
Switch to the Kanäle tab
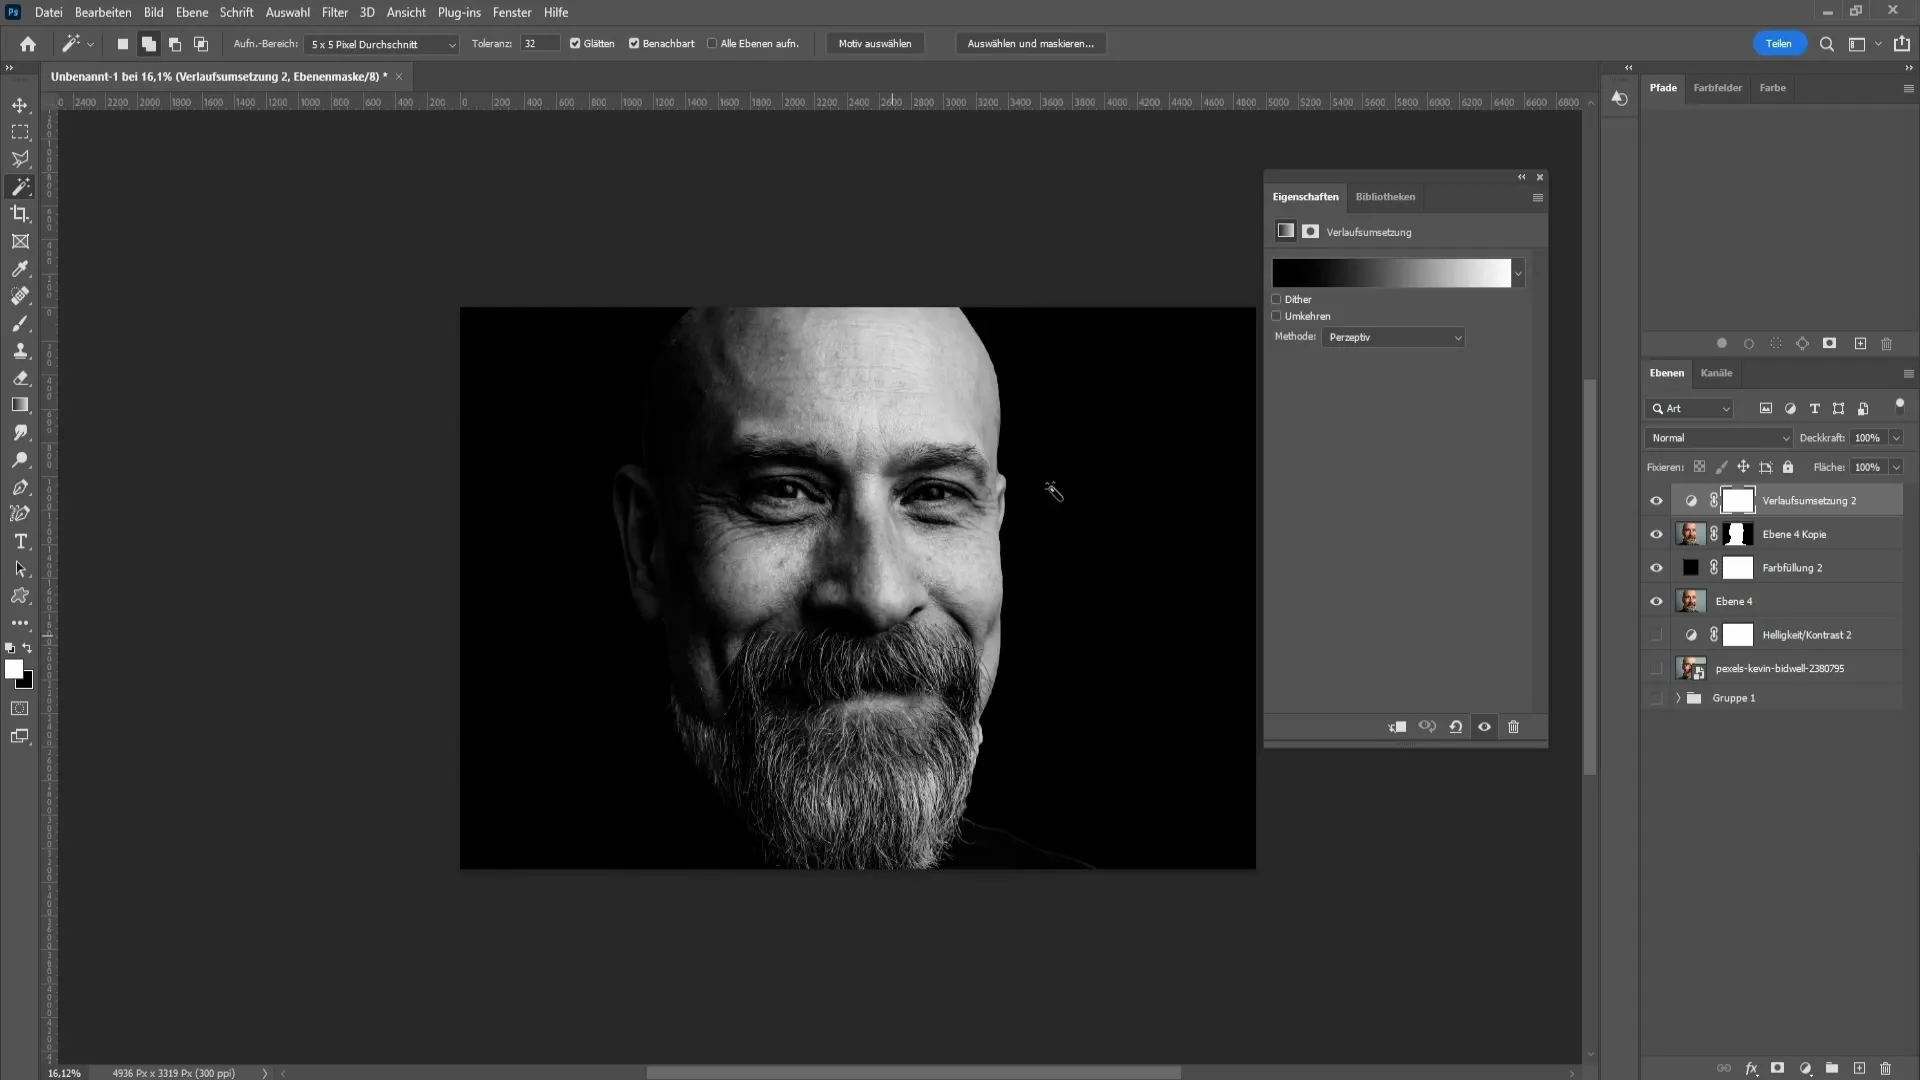click(1716, 373)
